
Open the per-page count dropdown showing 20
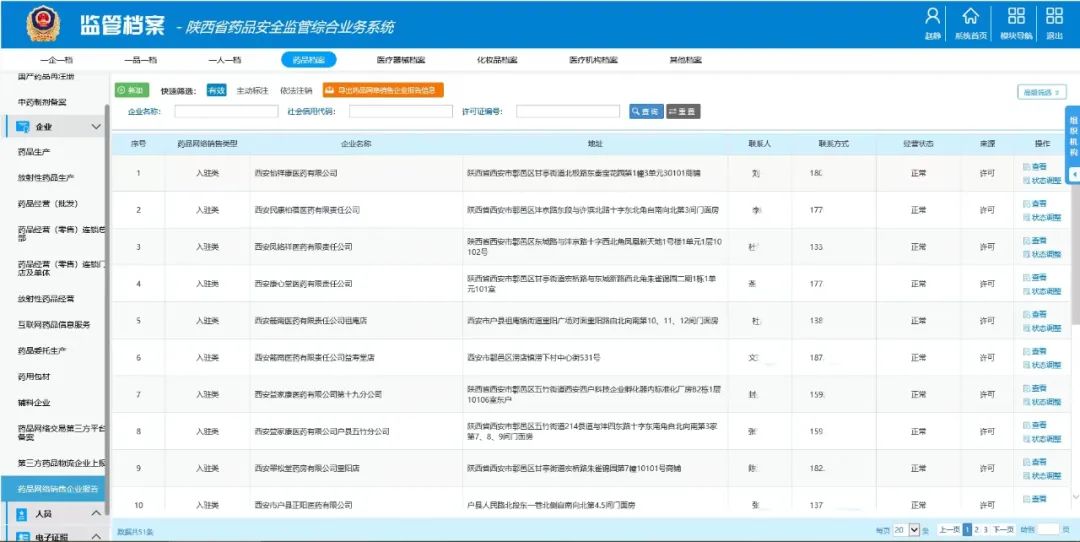click(x=900, y=529)
